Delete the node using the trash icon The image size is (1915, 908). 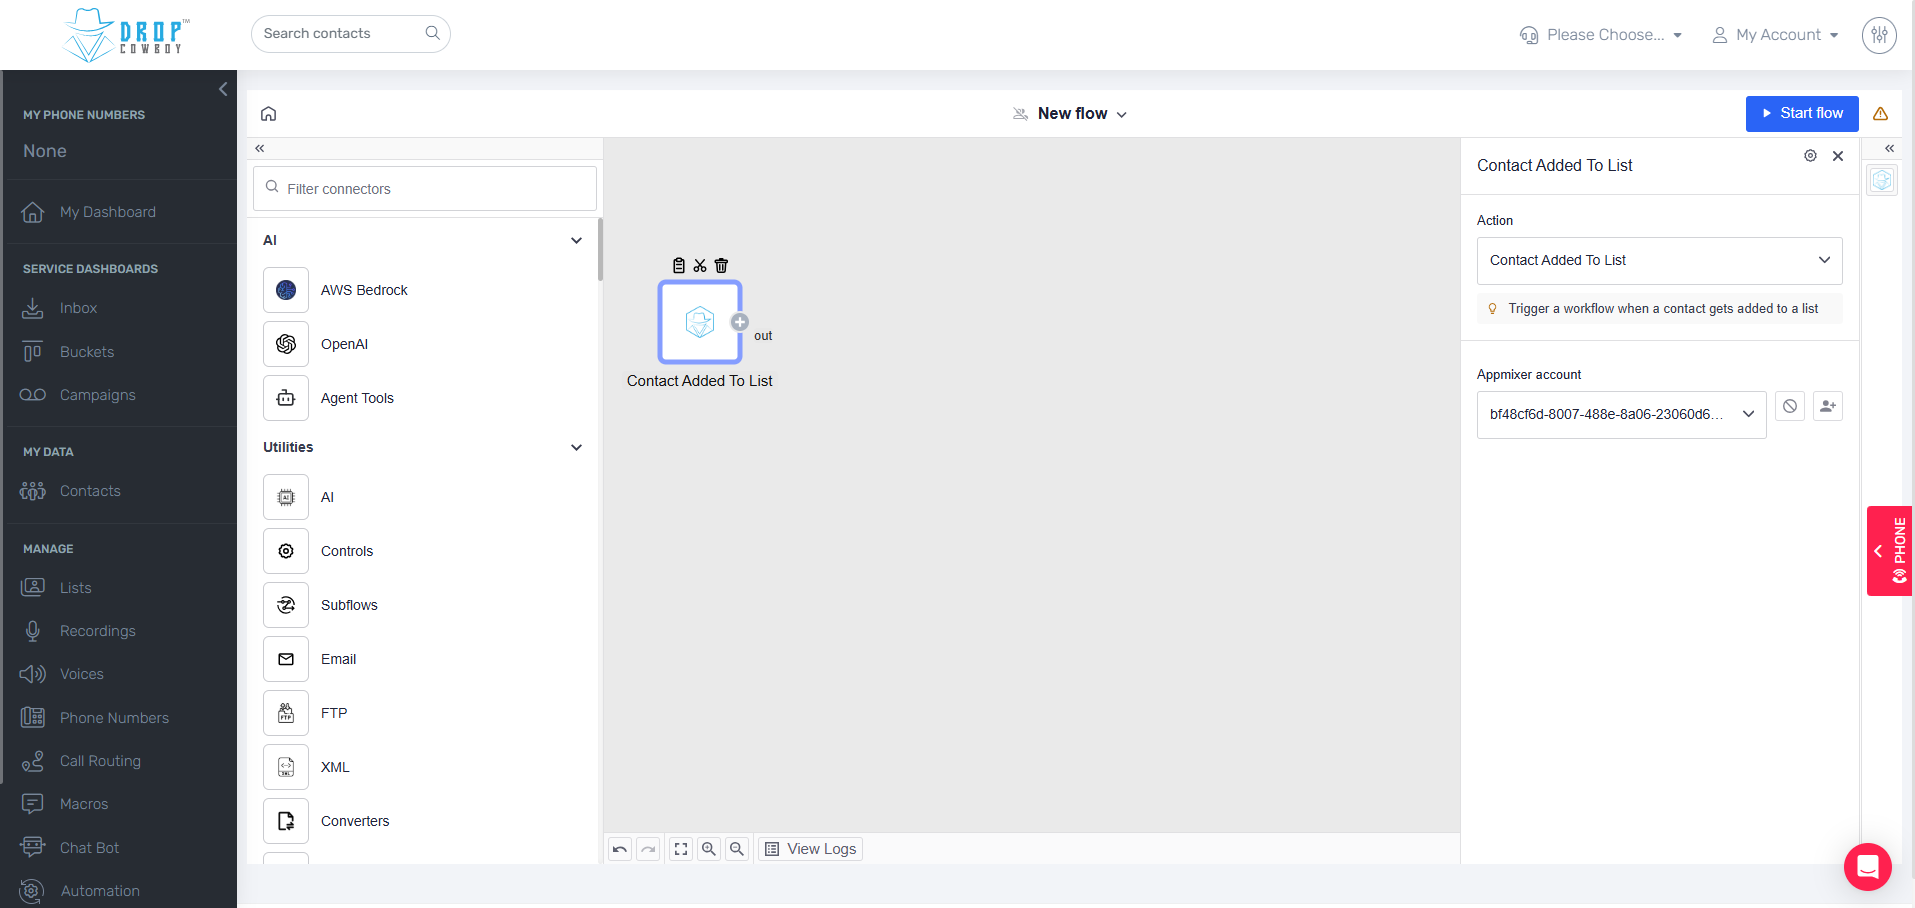(x=721, y=265)
